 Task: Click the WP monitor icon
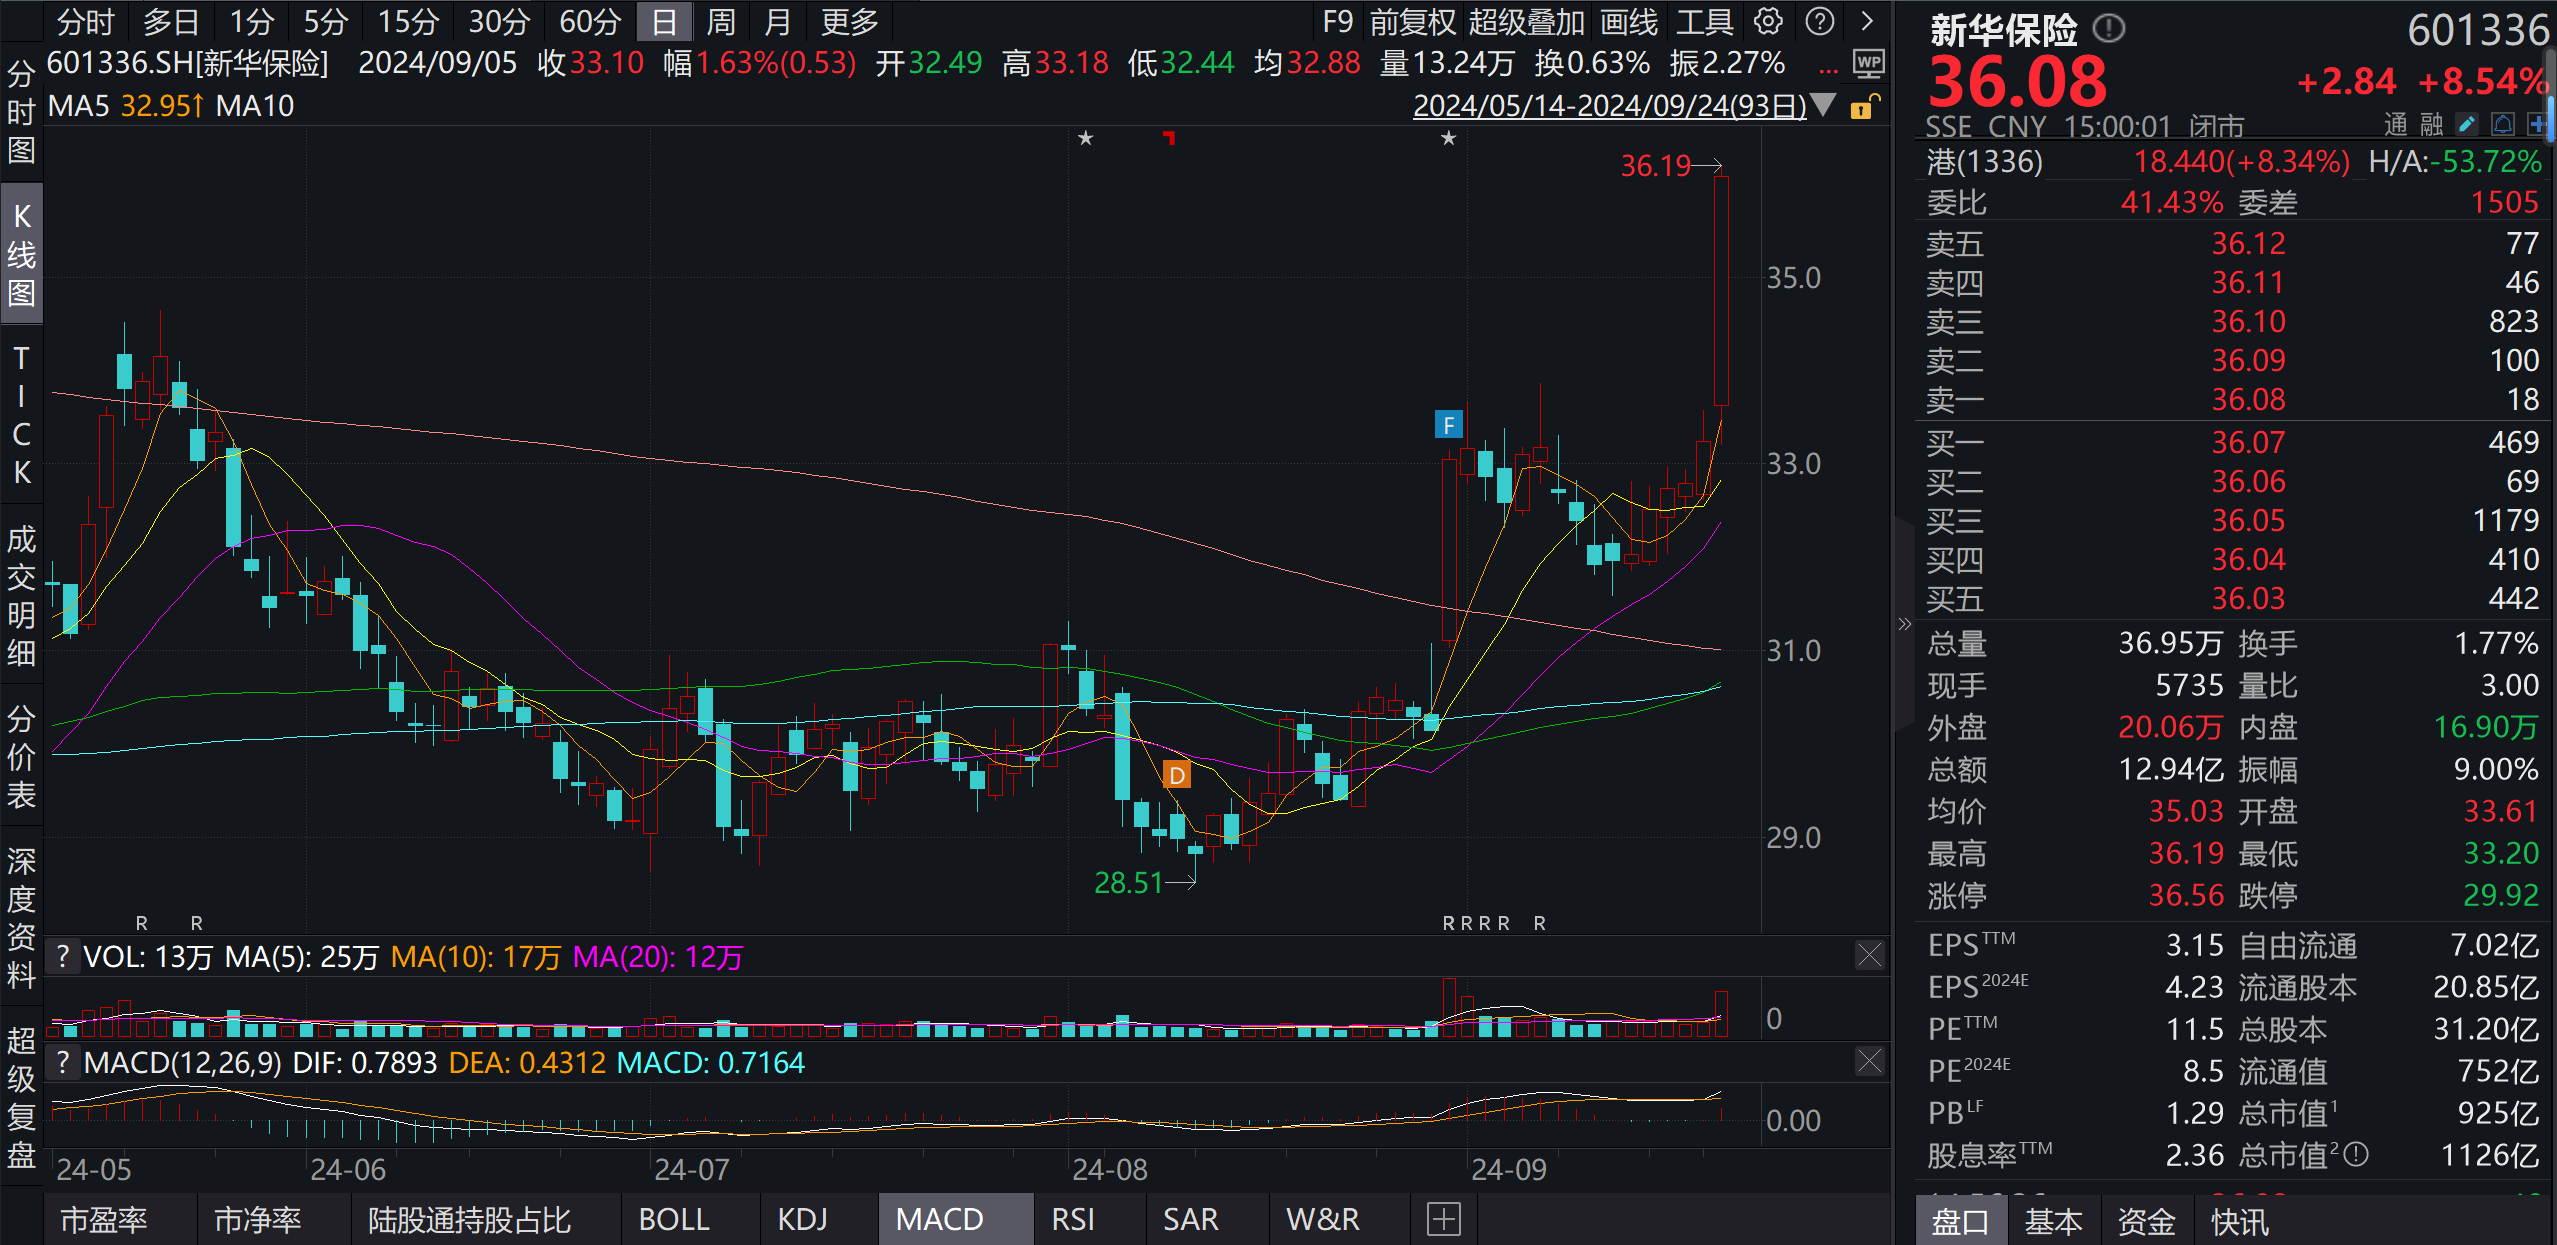coord(1868,64)
